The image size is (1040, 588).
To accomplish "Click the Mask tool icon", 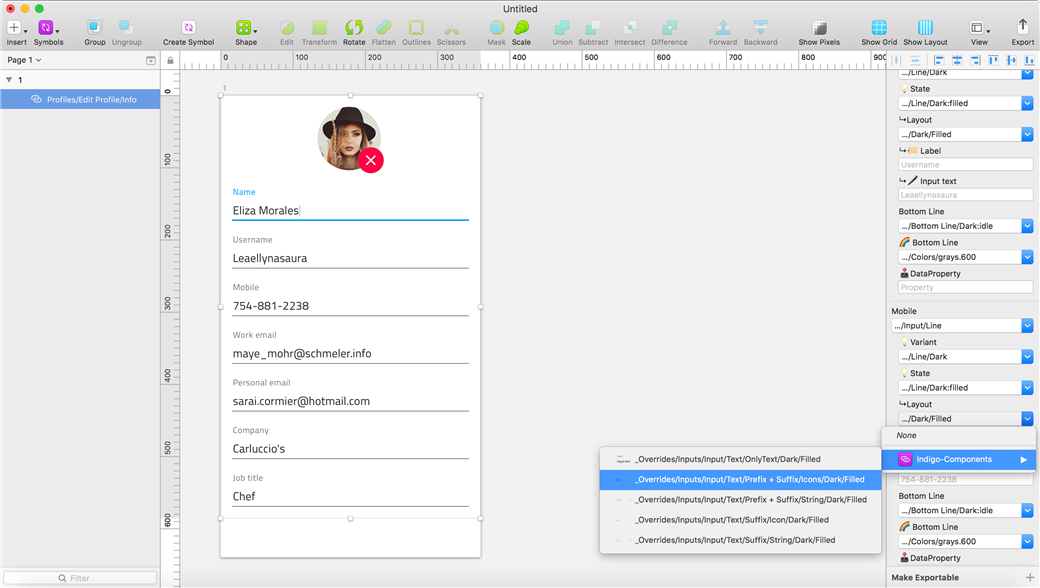I will click(497, 28).
